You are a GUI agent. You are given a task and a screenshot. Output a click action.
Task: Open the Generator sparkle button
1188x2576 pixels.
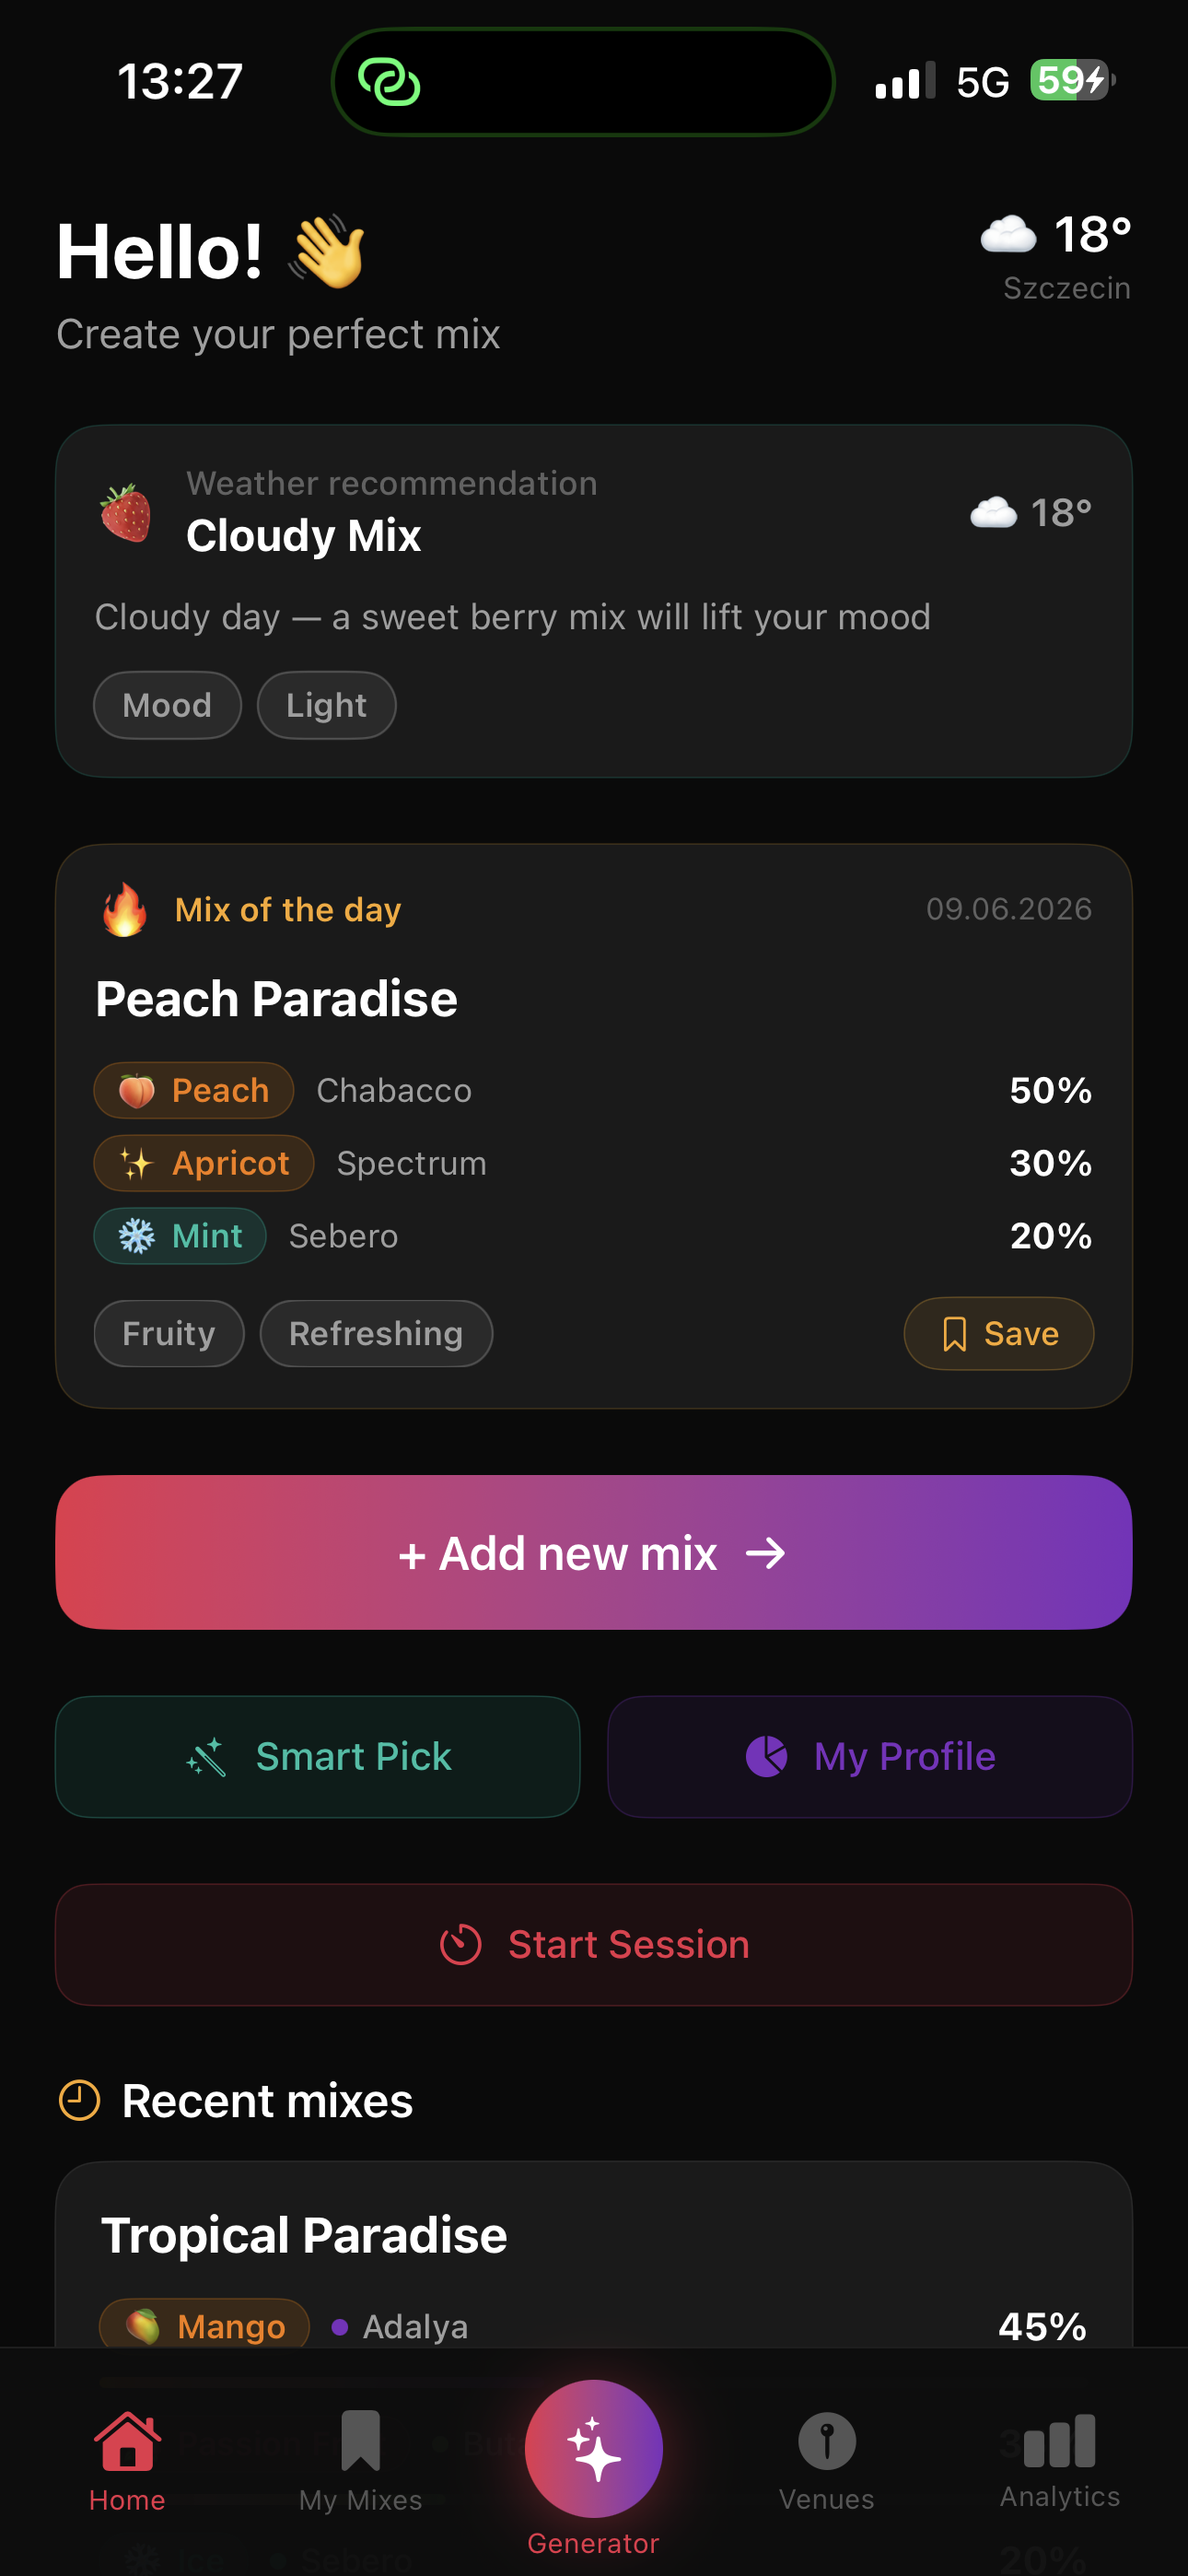[x=593, y=2447]
